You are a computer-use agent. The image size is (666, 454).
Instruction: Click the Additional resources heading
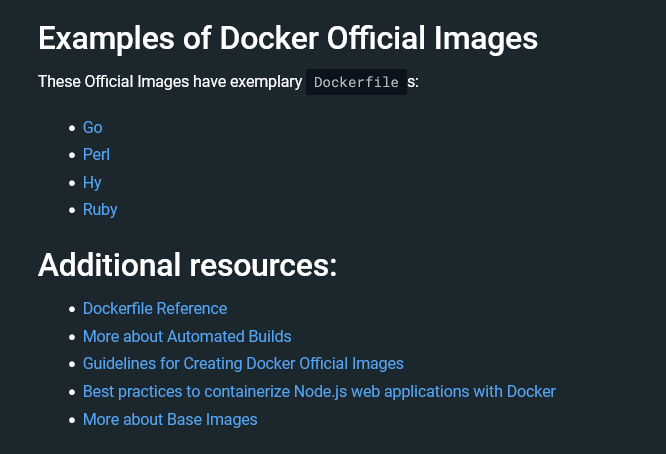[187, 265]
